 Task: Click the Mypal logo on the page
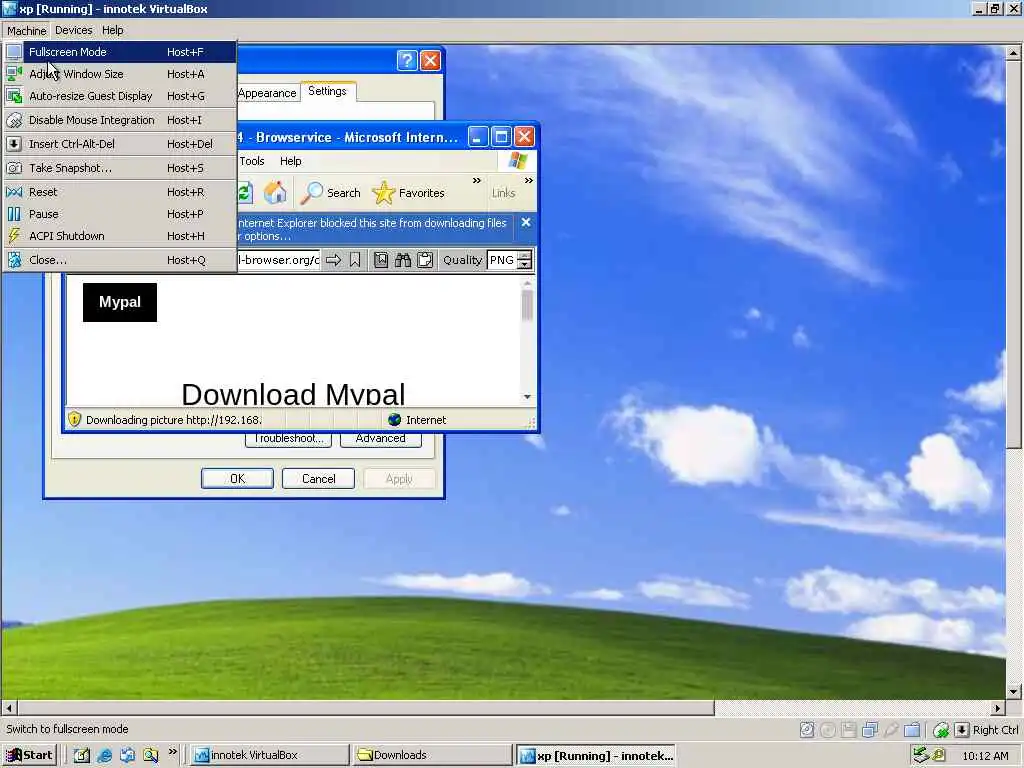pos(120,302)
